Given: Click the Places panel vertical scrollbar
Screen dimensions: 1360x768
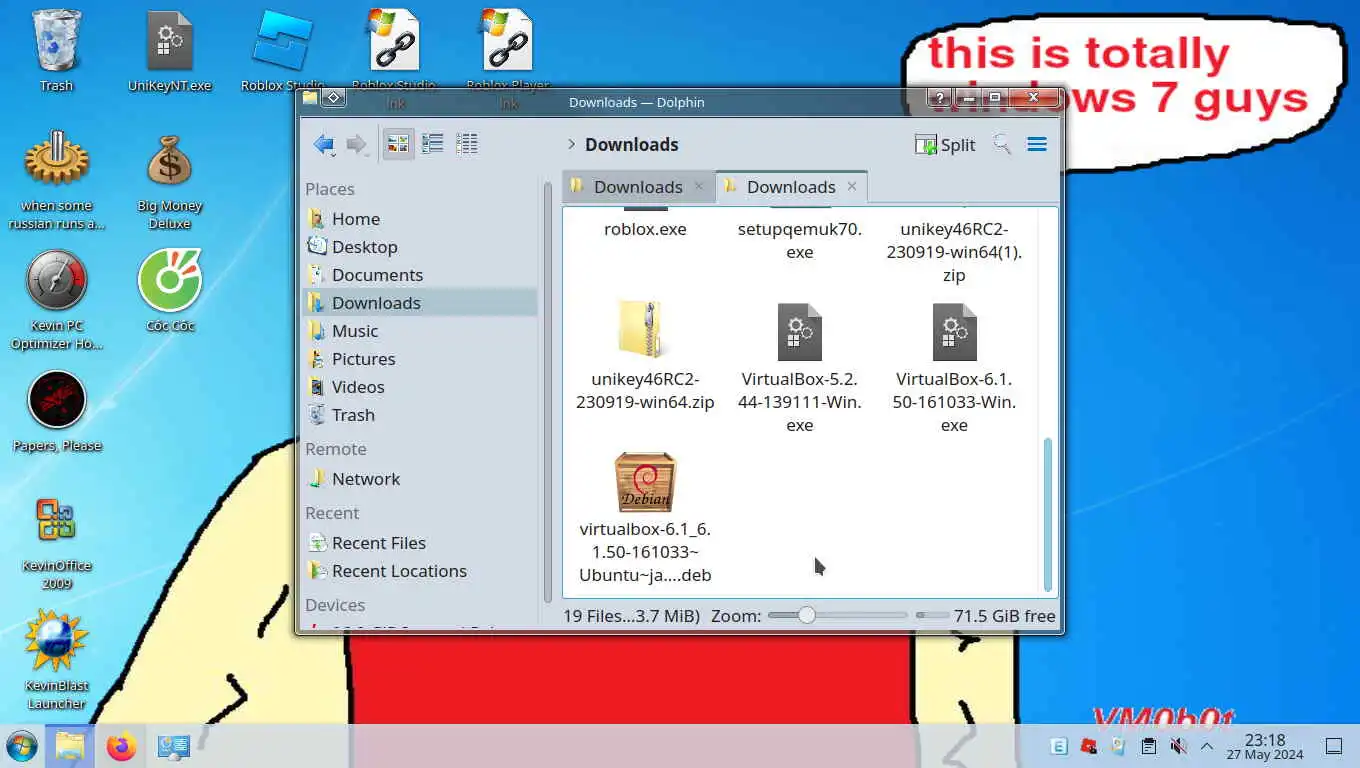Looking at the screenshot, I should tap(548, 390).
